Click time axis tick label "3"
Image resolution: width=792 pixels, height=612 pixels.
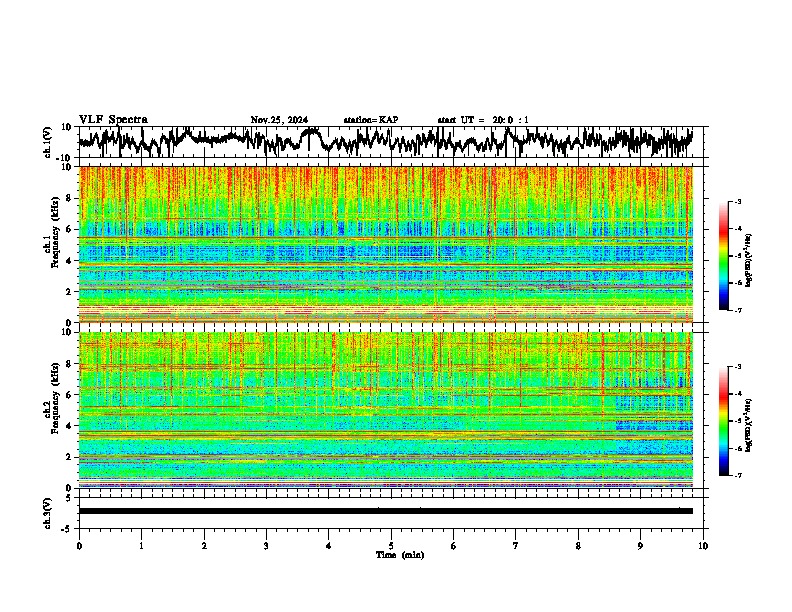pos(266,546)
